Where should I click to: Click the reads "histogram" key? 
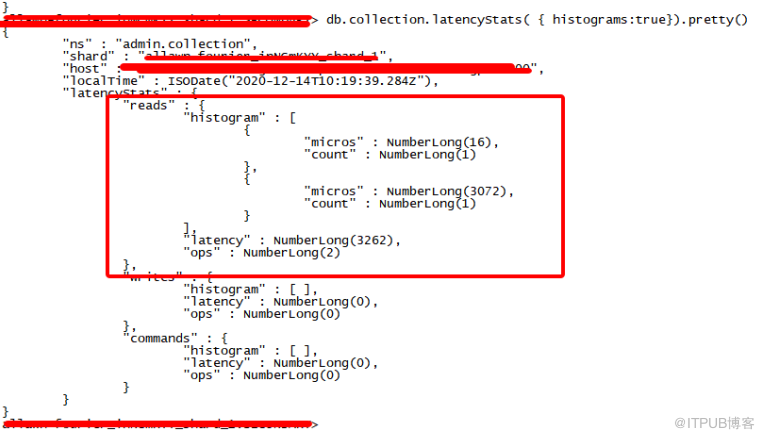click(x=225, y=118)
